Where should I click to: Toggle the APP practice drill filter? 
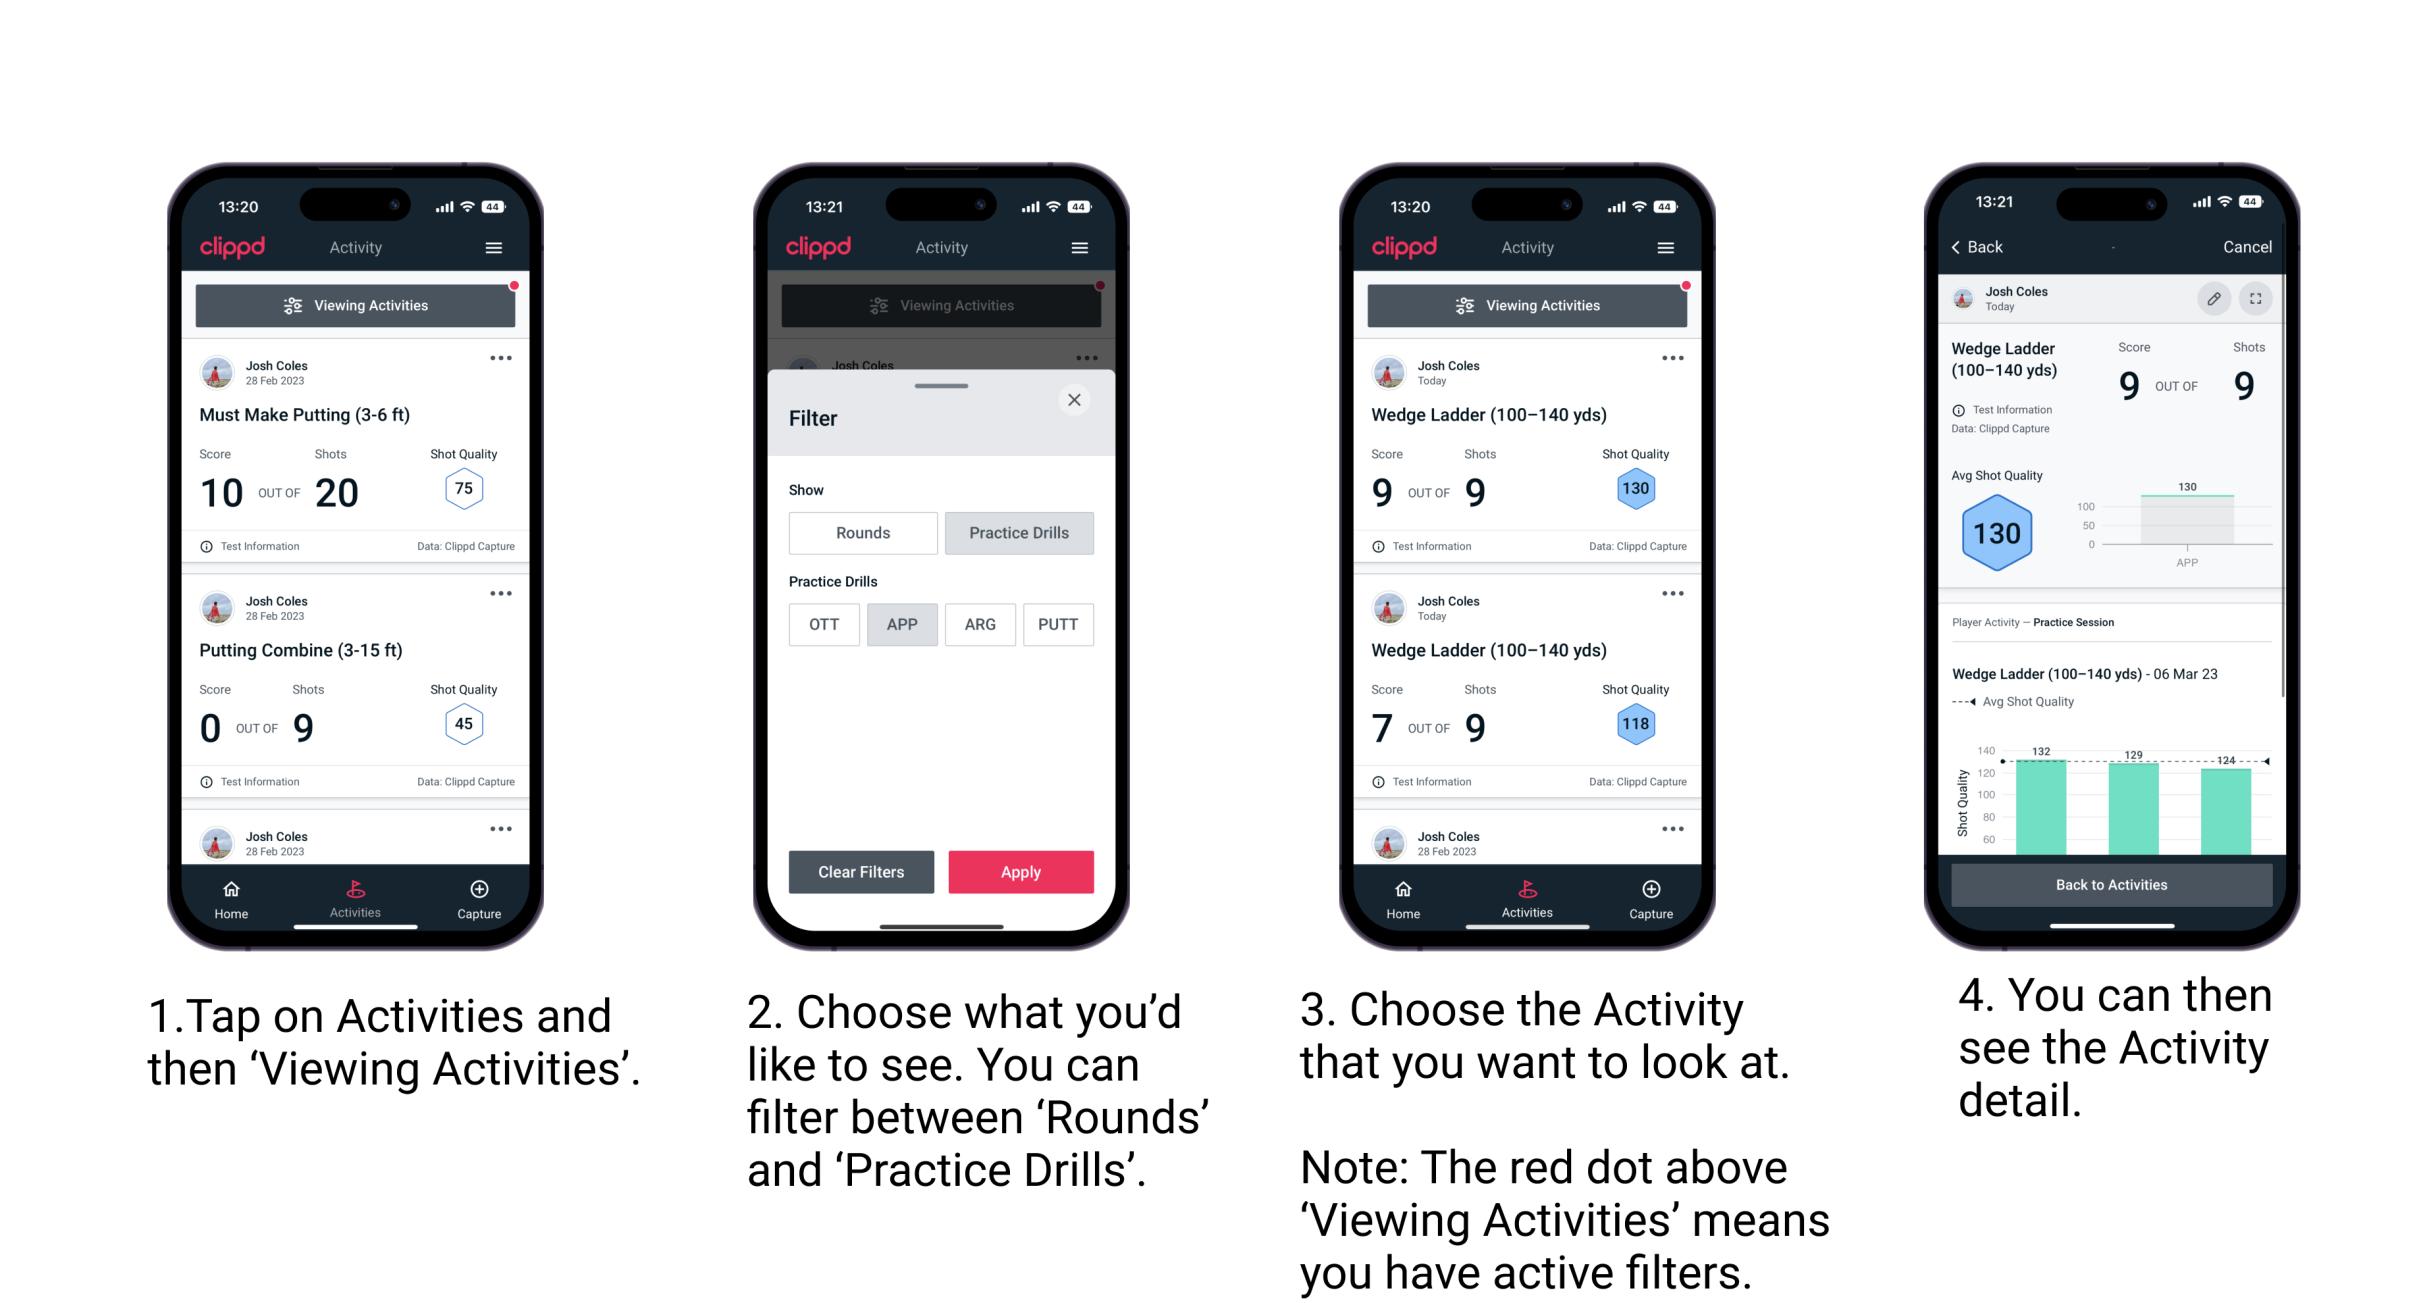point(902,624)
